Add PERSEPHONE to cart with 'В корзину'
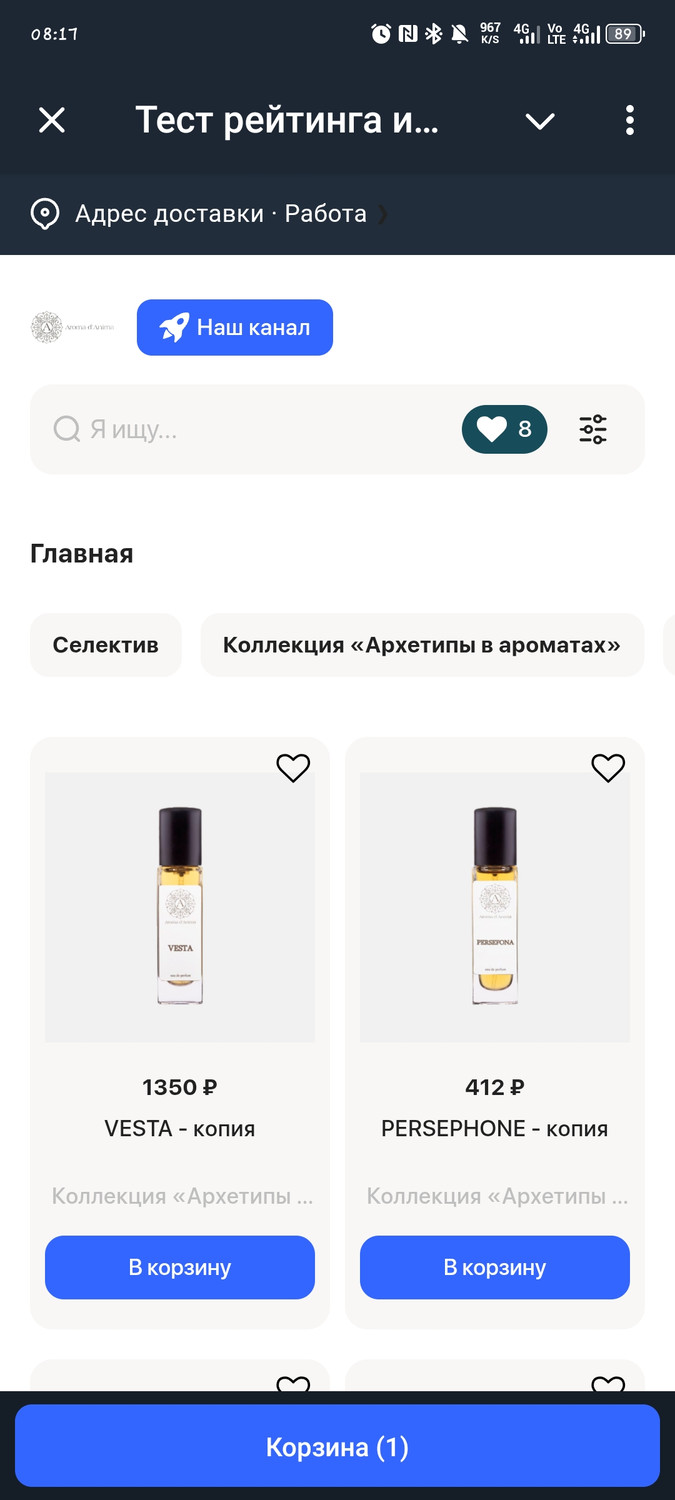This screenshot has height=1500, width=675. 495,1267
